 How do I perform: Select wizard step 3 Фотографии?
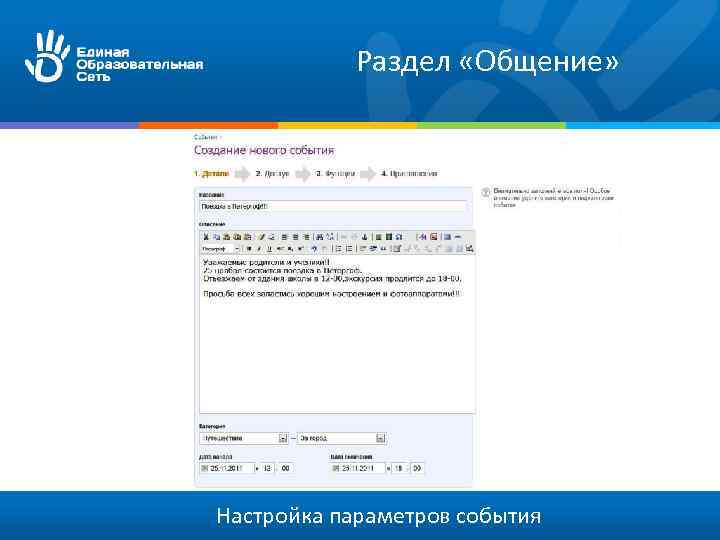click(335, 174)
